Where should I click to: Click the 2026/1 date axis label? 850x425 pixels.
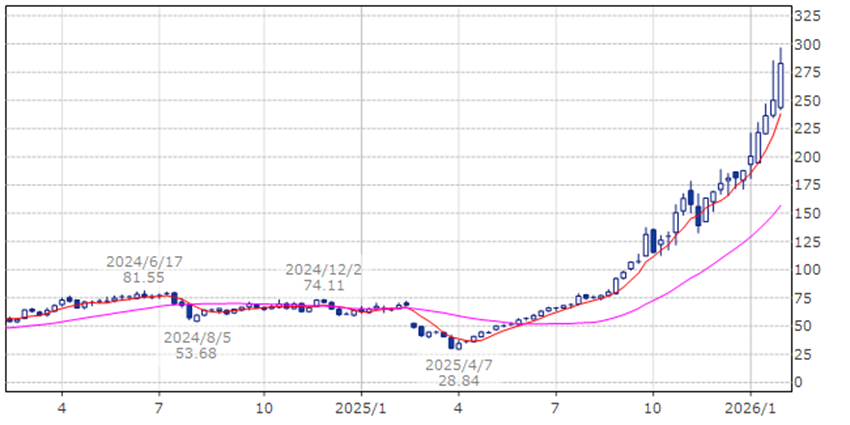(750, 408)
